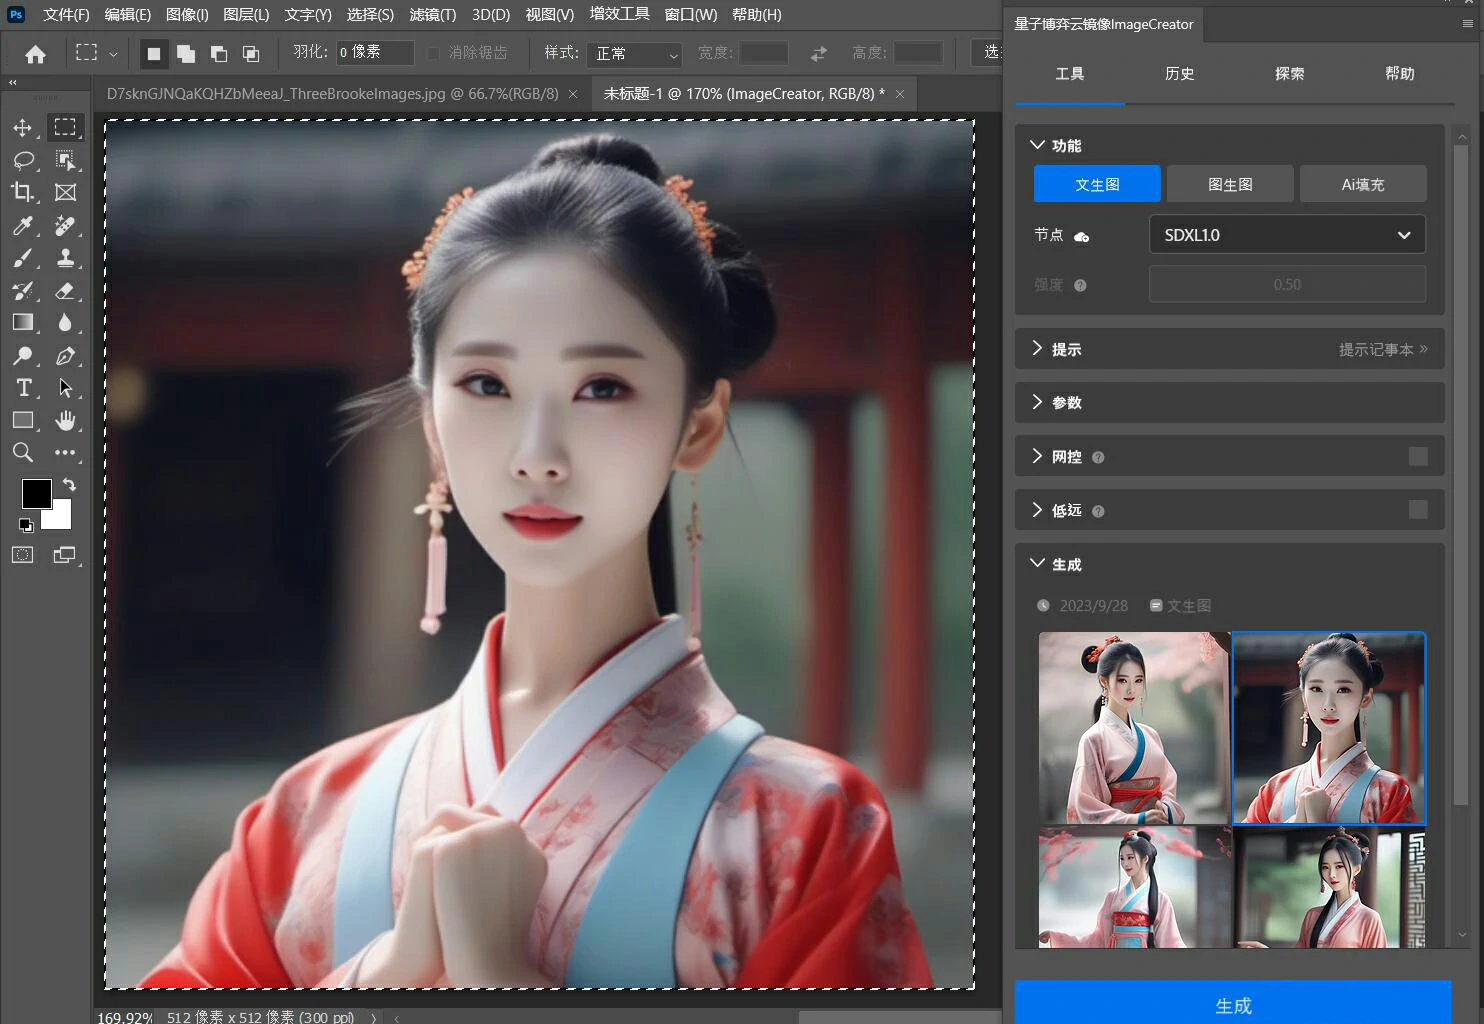Select the Eyedropper tool
1484x1024 pixels.
pos(23,225)
